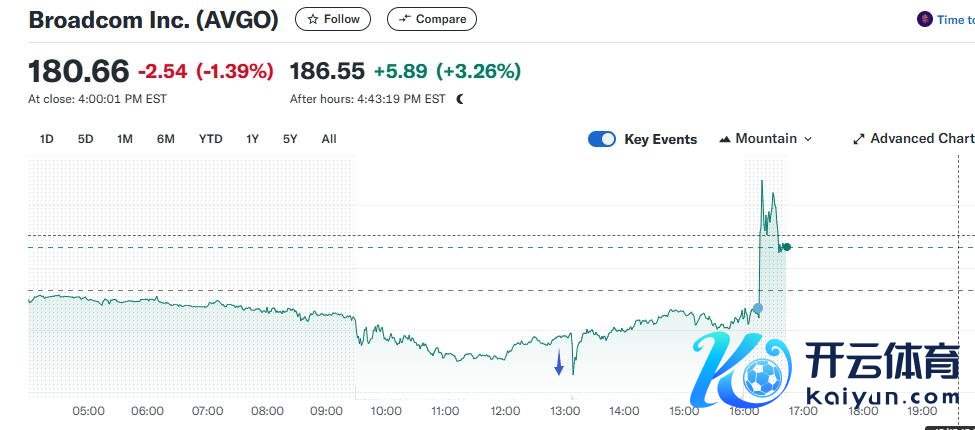Click the Advanced Chart expand arrows icon
The height and width of the screenshot is (430, 975).
[858, 139]
